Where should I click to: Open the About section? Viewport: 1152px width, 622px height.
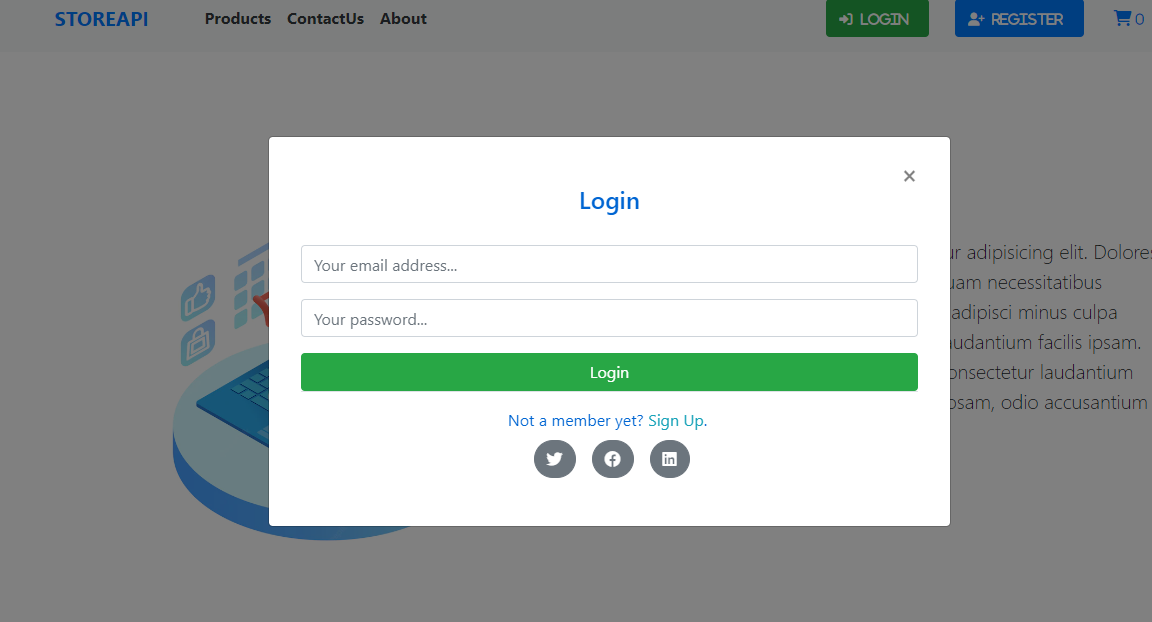tap(403, 18)
